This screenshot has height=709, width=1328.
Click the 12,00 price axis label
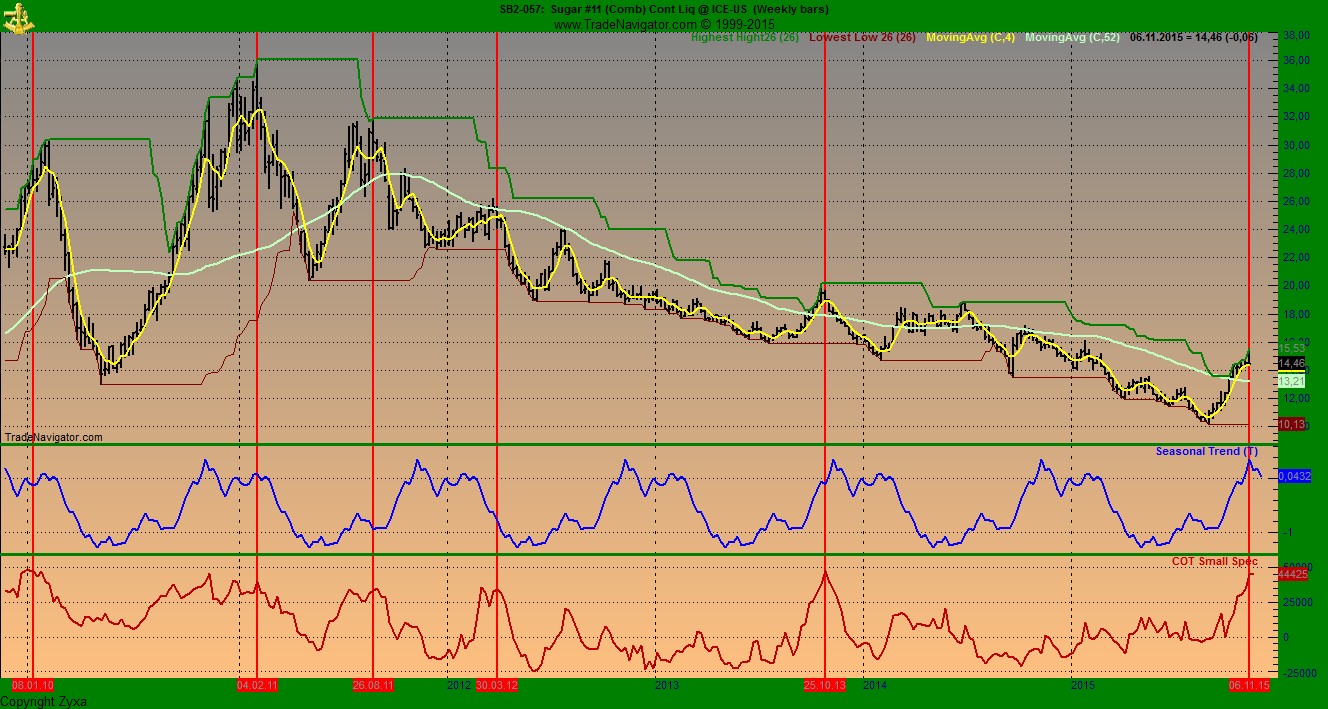pyautogui.click(x=1296, y=398)
